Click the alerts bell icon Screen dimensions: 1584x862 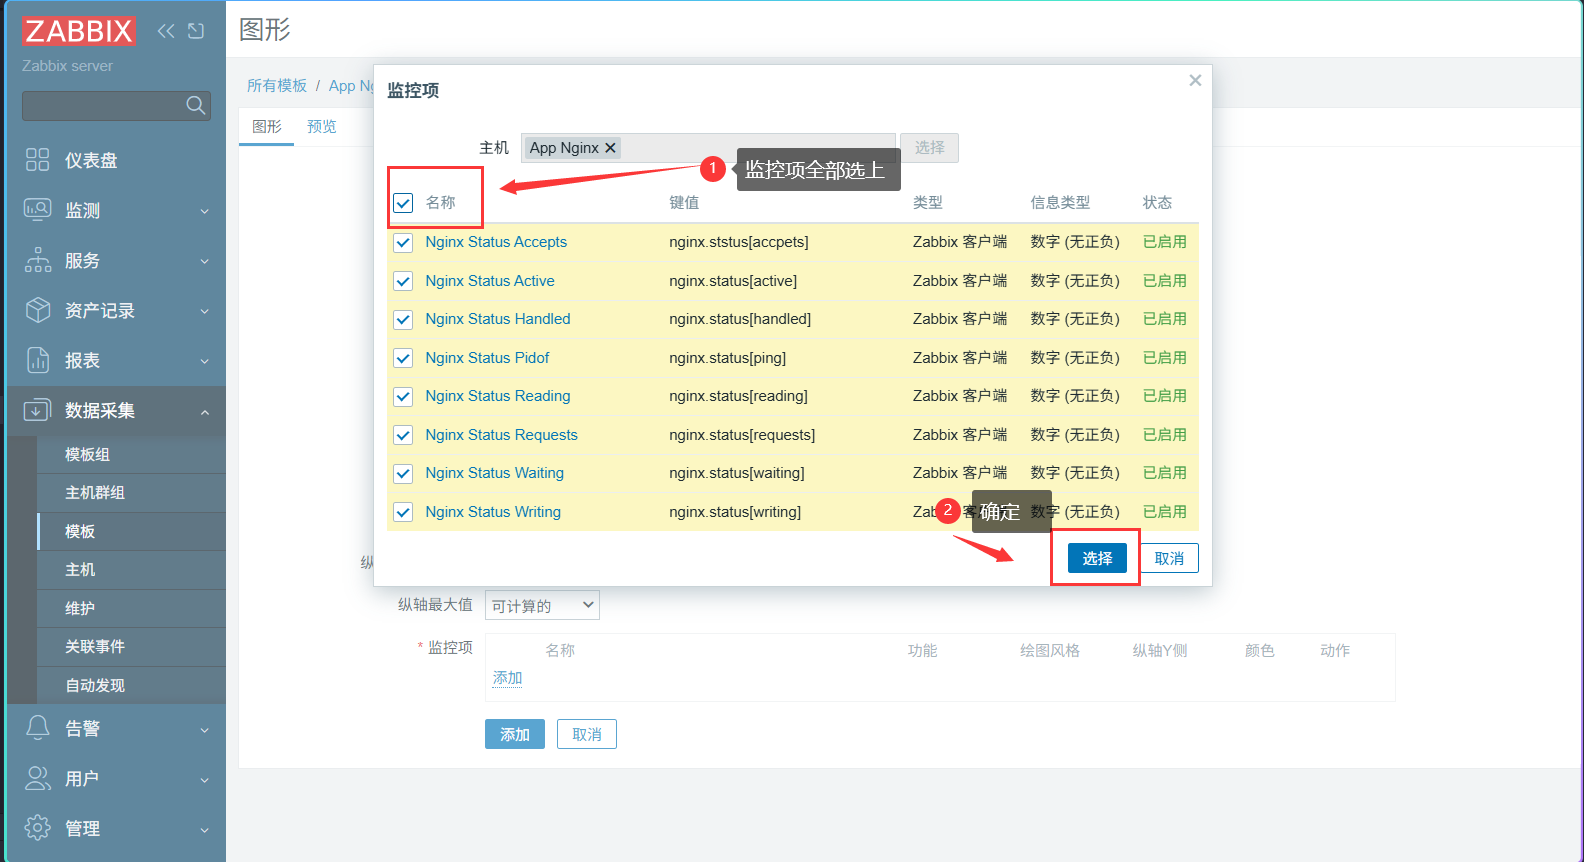click(37, 728)
